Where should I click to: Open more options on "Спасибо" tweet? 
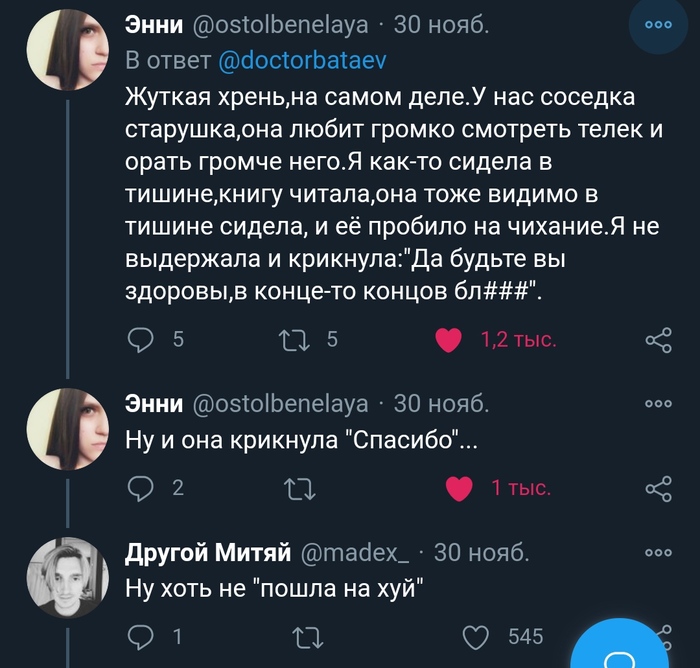657,404
